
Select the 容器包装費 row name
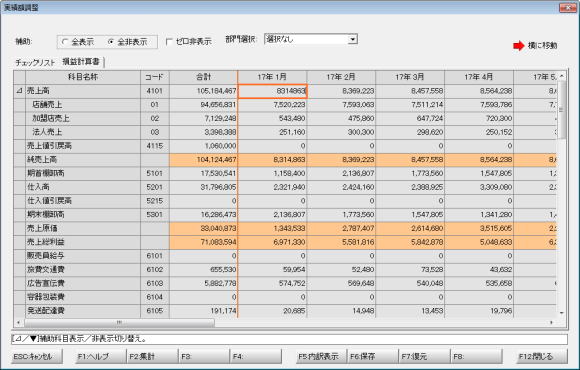coord(45,297)
